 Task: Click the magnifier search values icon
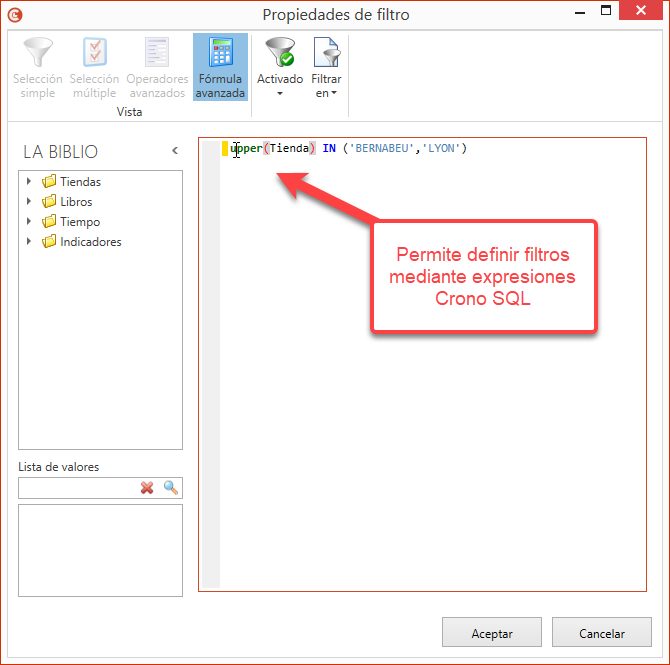tap(171, 487)
